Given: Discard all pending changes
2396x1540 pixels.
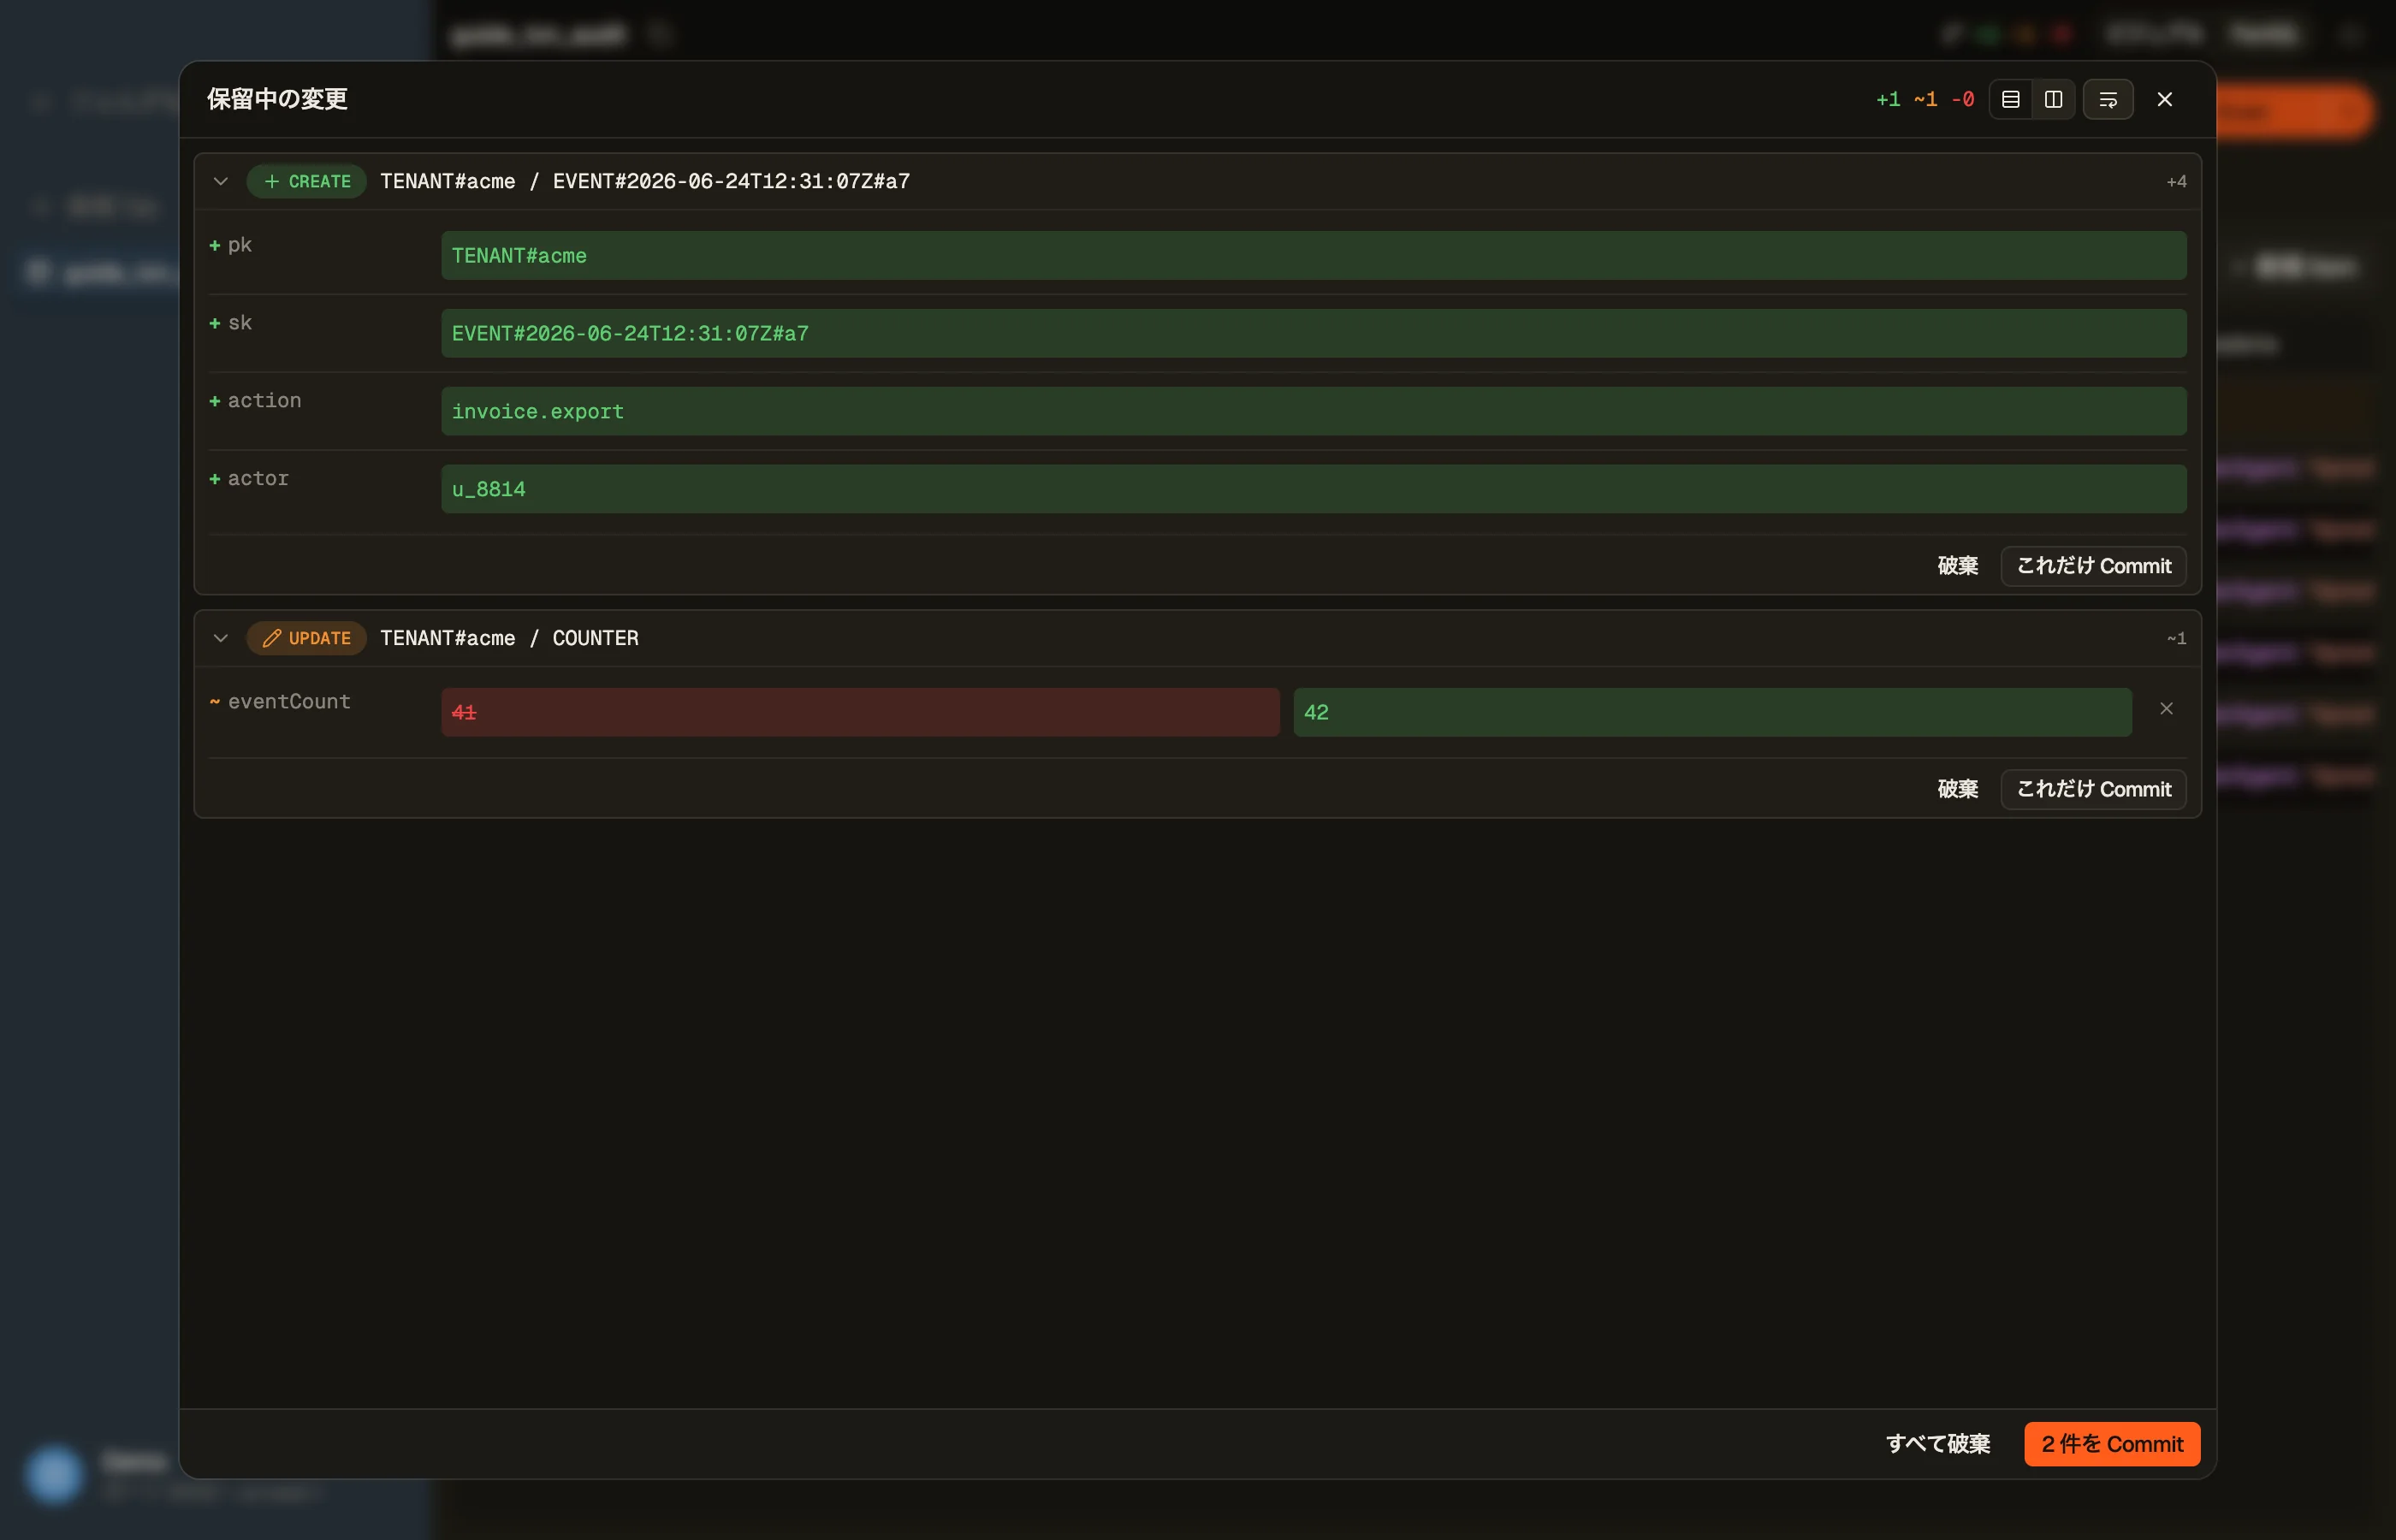Looking at the screenshot, I should point(1937,1444).
